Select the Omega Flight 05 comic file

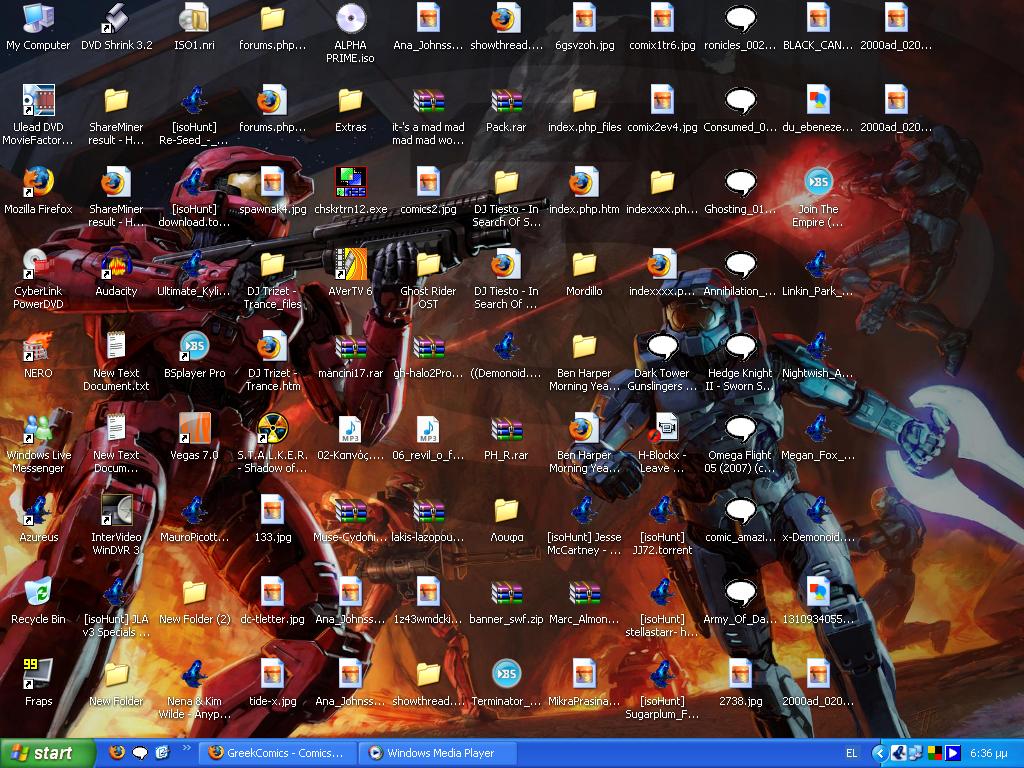coord(740,443)
